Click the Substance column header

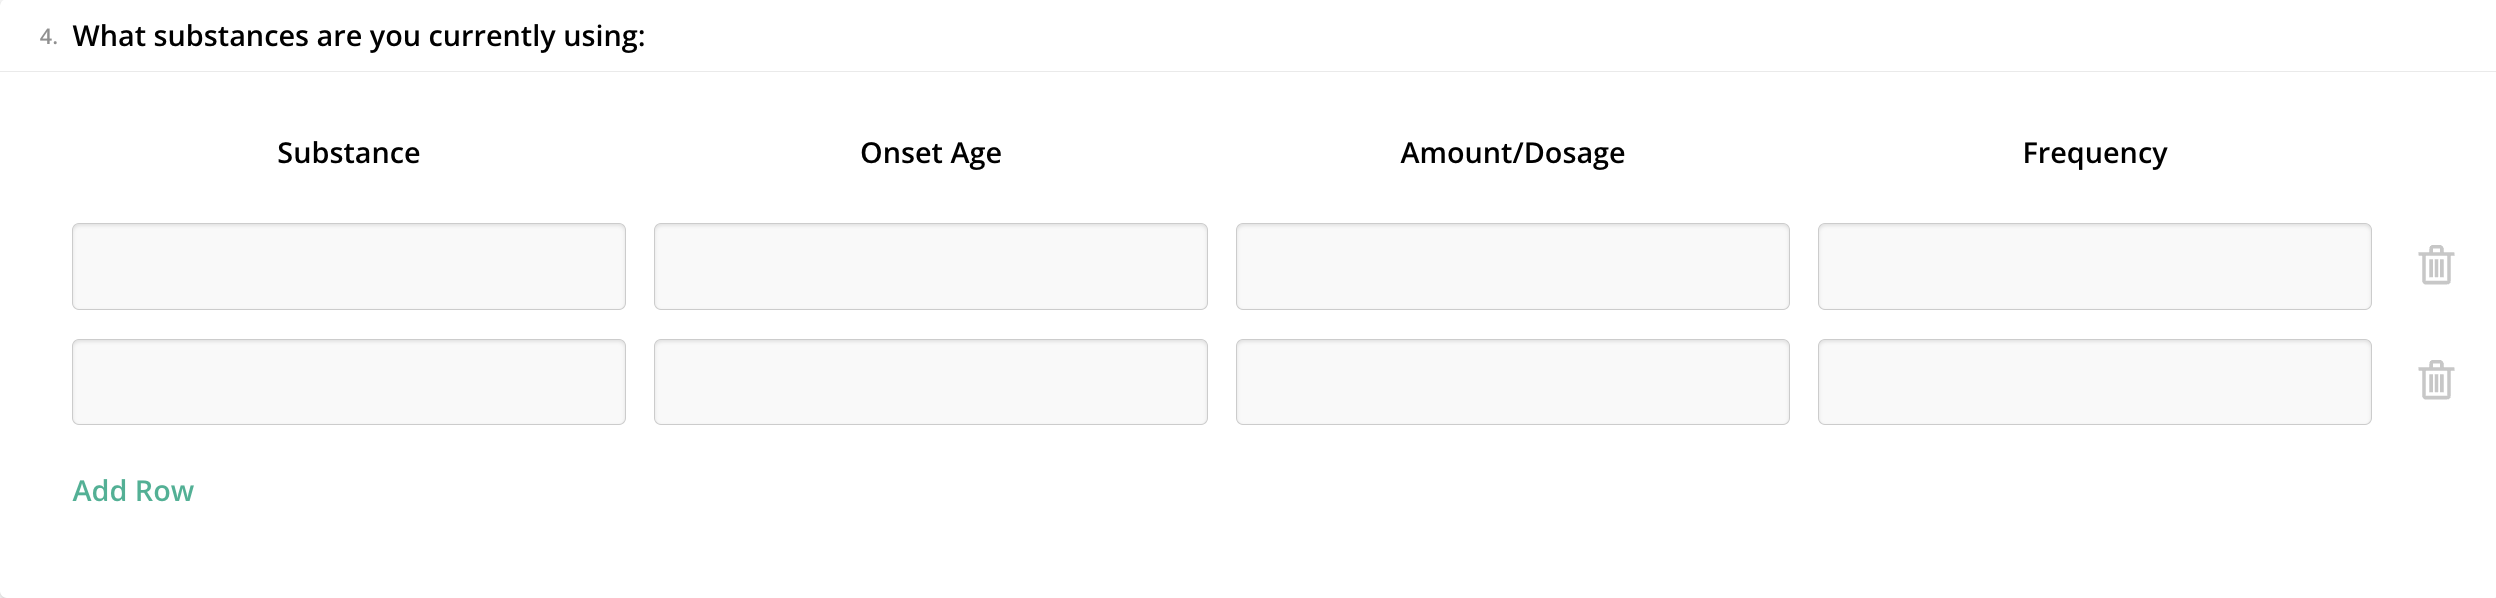pyautogui.click(x=348, y=153)
